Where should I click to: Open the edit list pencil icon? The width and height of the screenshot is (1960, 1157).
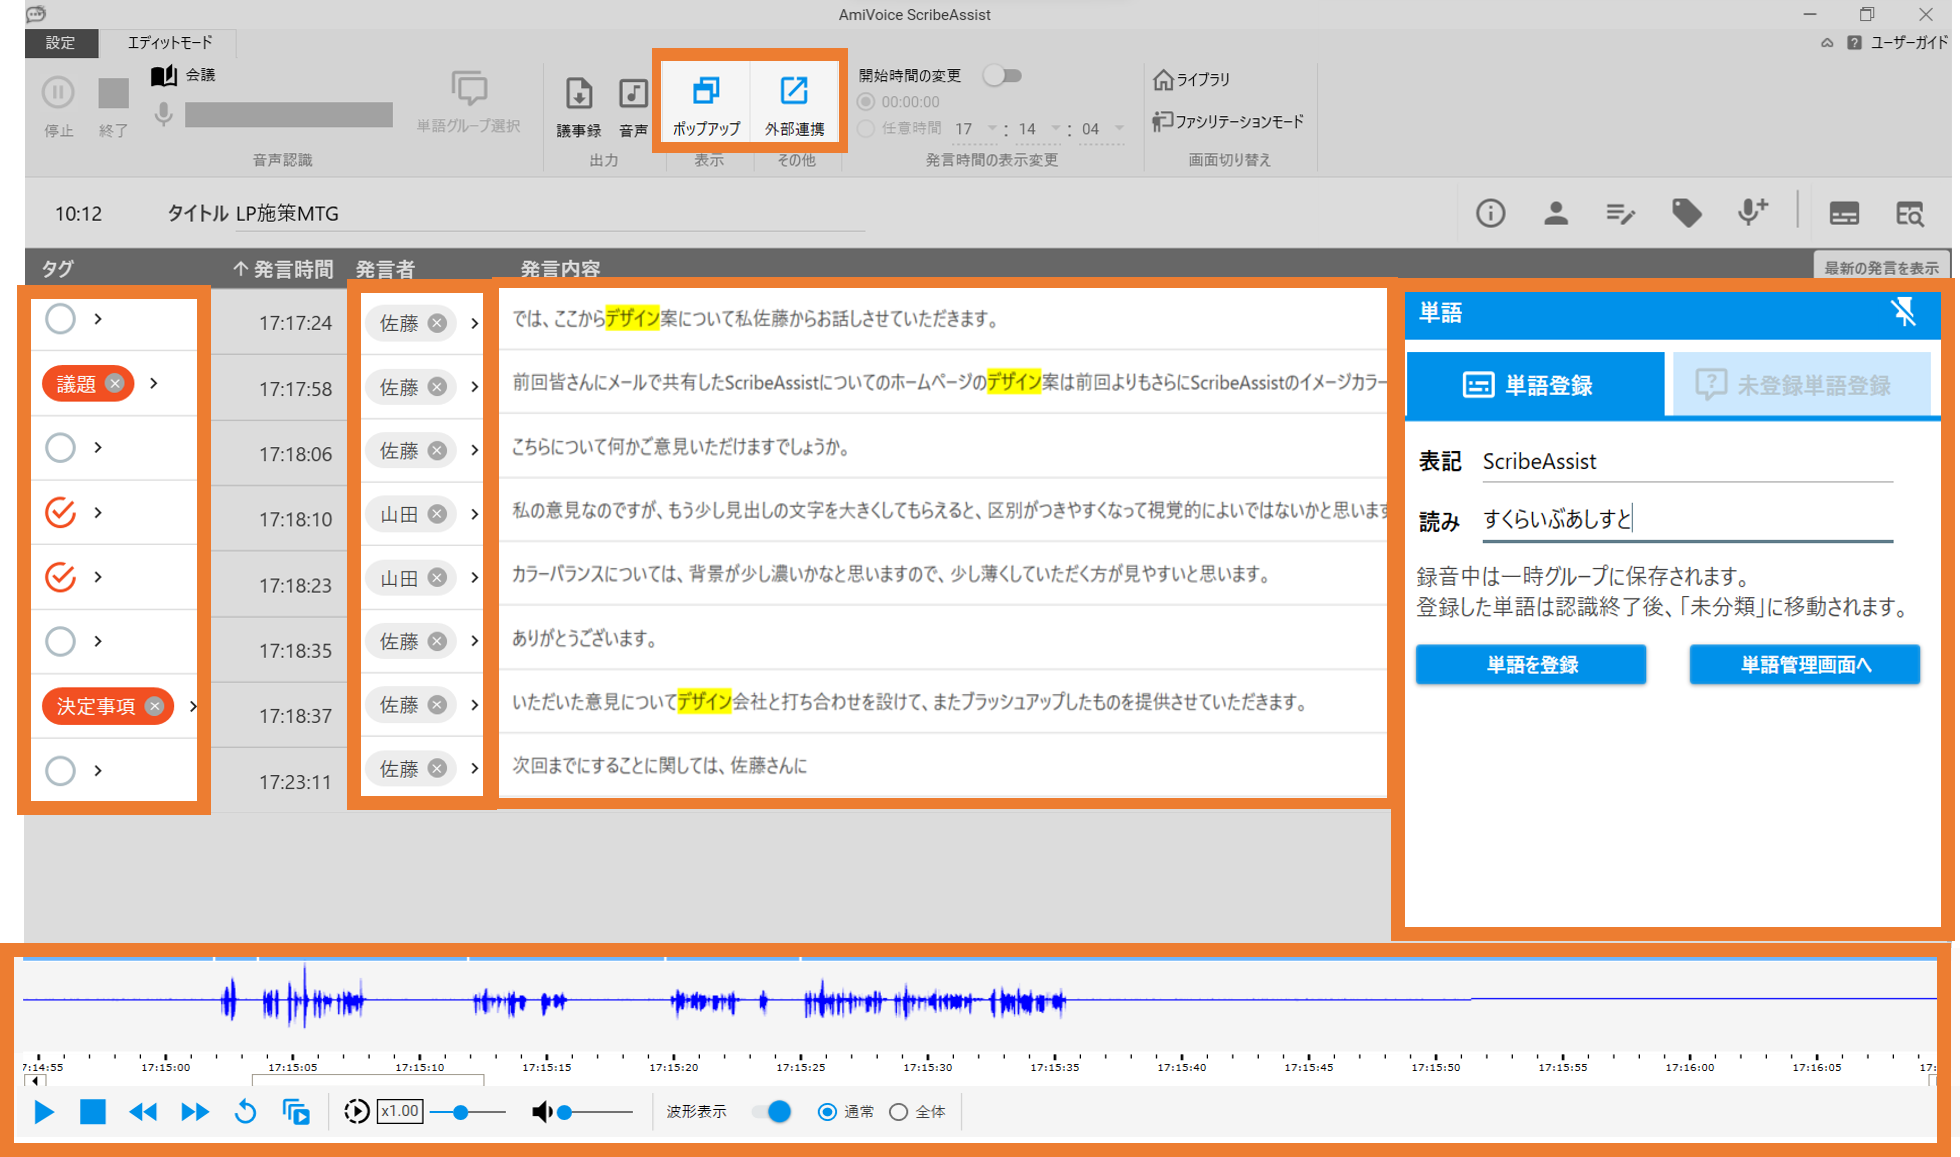click(x=1620, y=213)
